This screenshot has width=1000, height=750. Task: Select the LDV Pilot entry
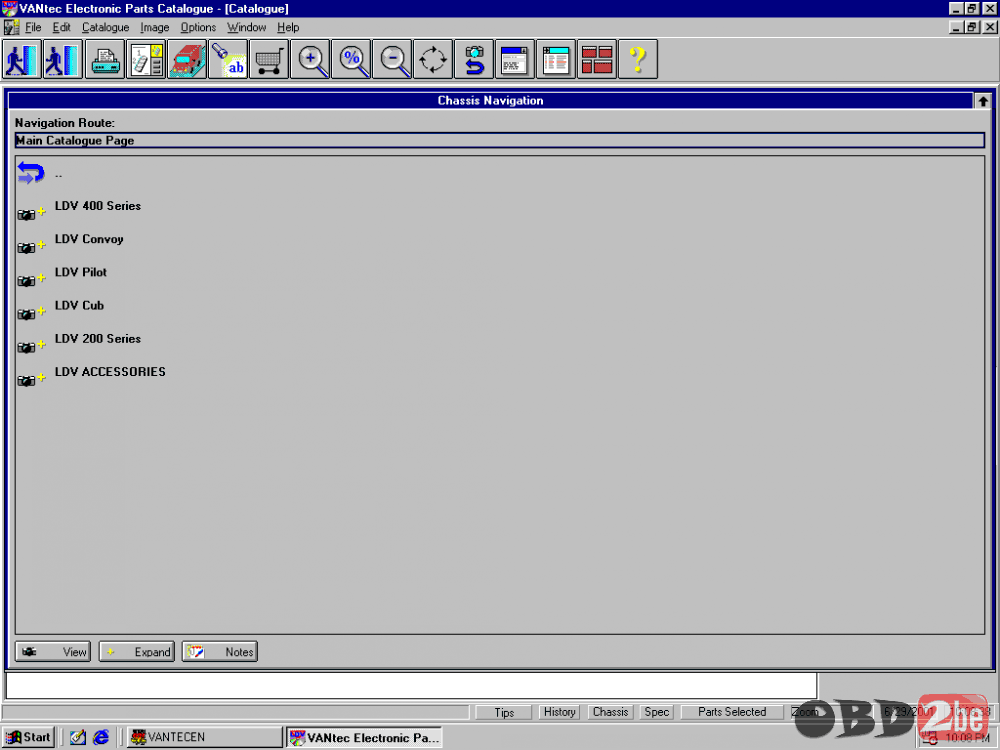(x=81, y=272)
